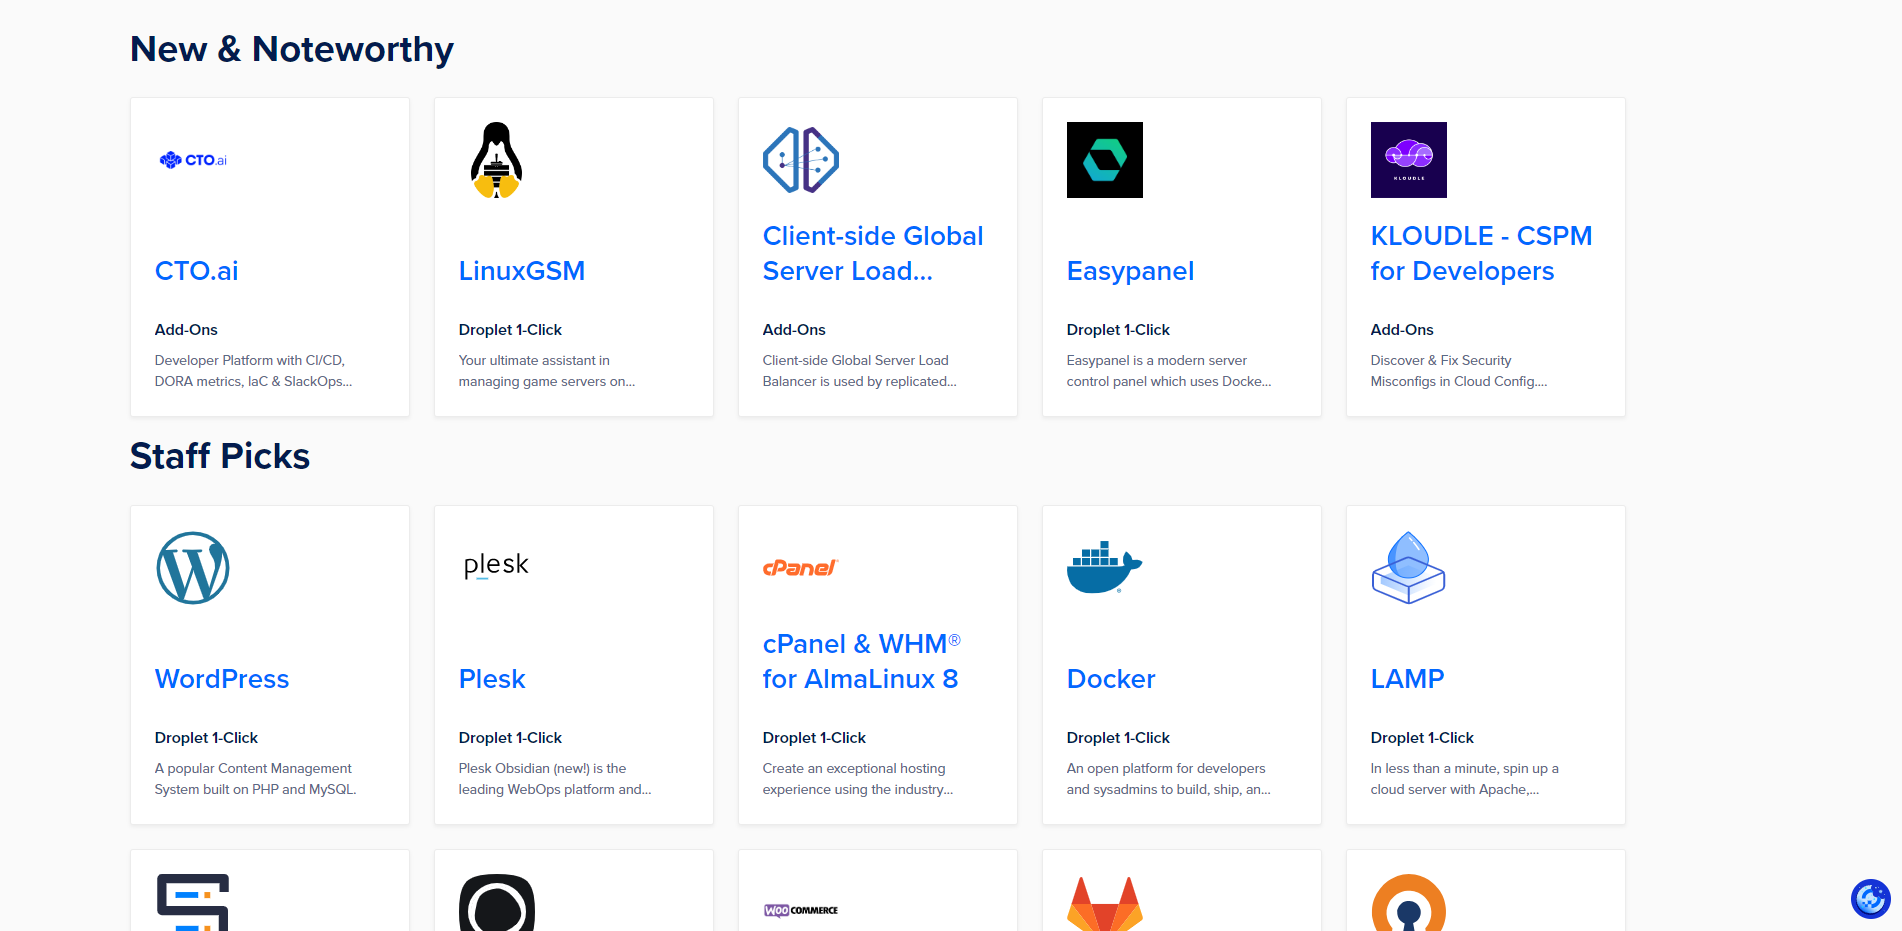Open the Easypanel title link
The width and height of the screenshot is (1902, 931).
click(x=1130, y=271)
